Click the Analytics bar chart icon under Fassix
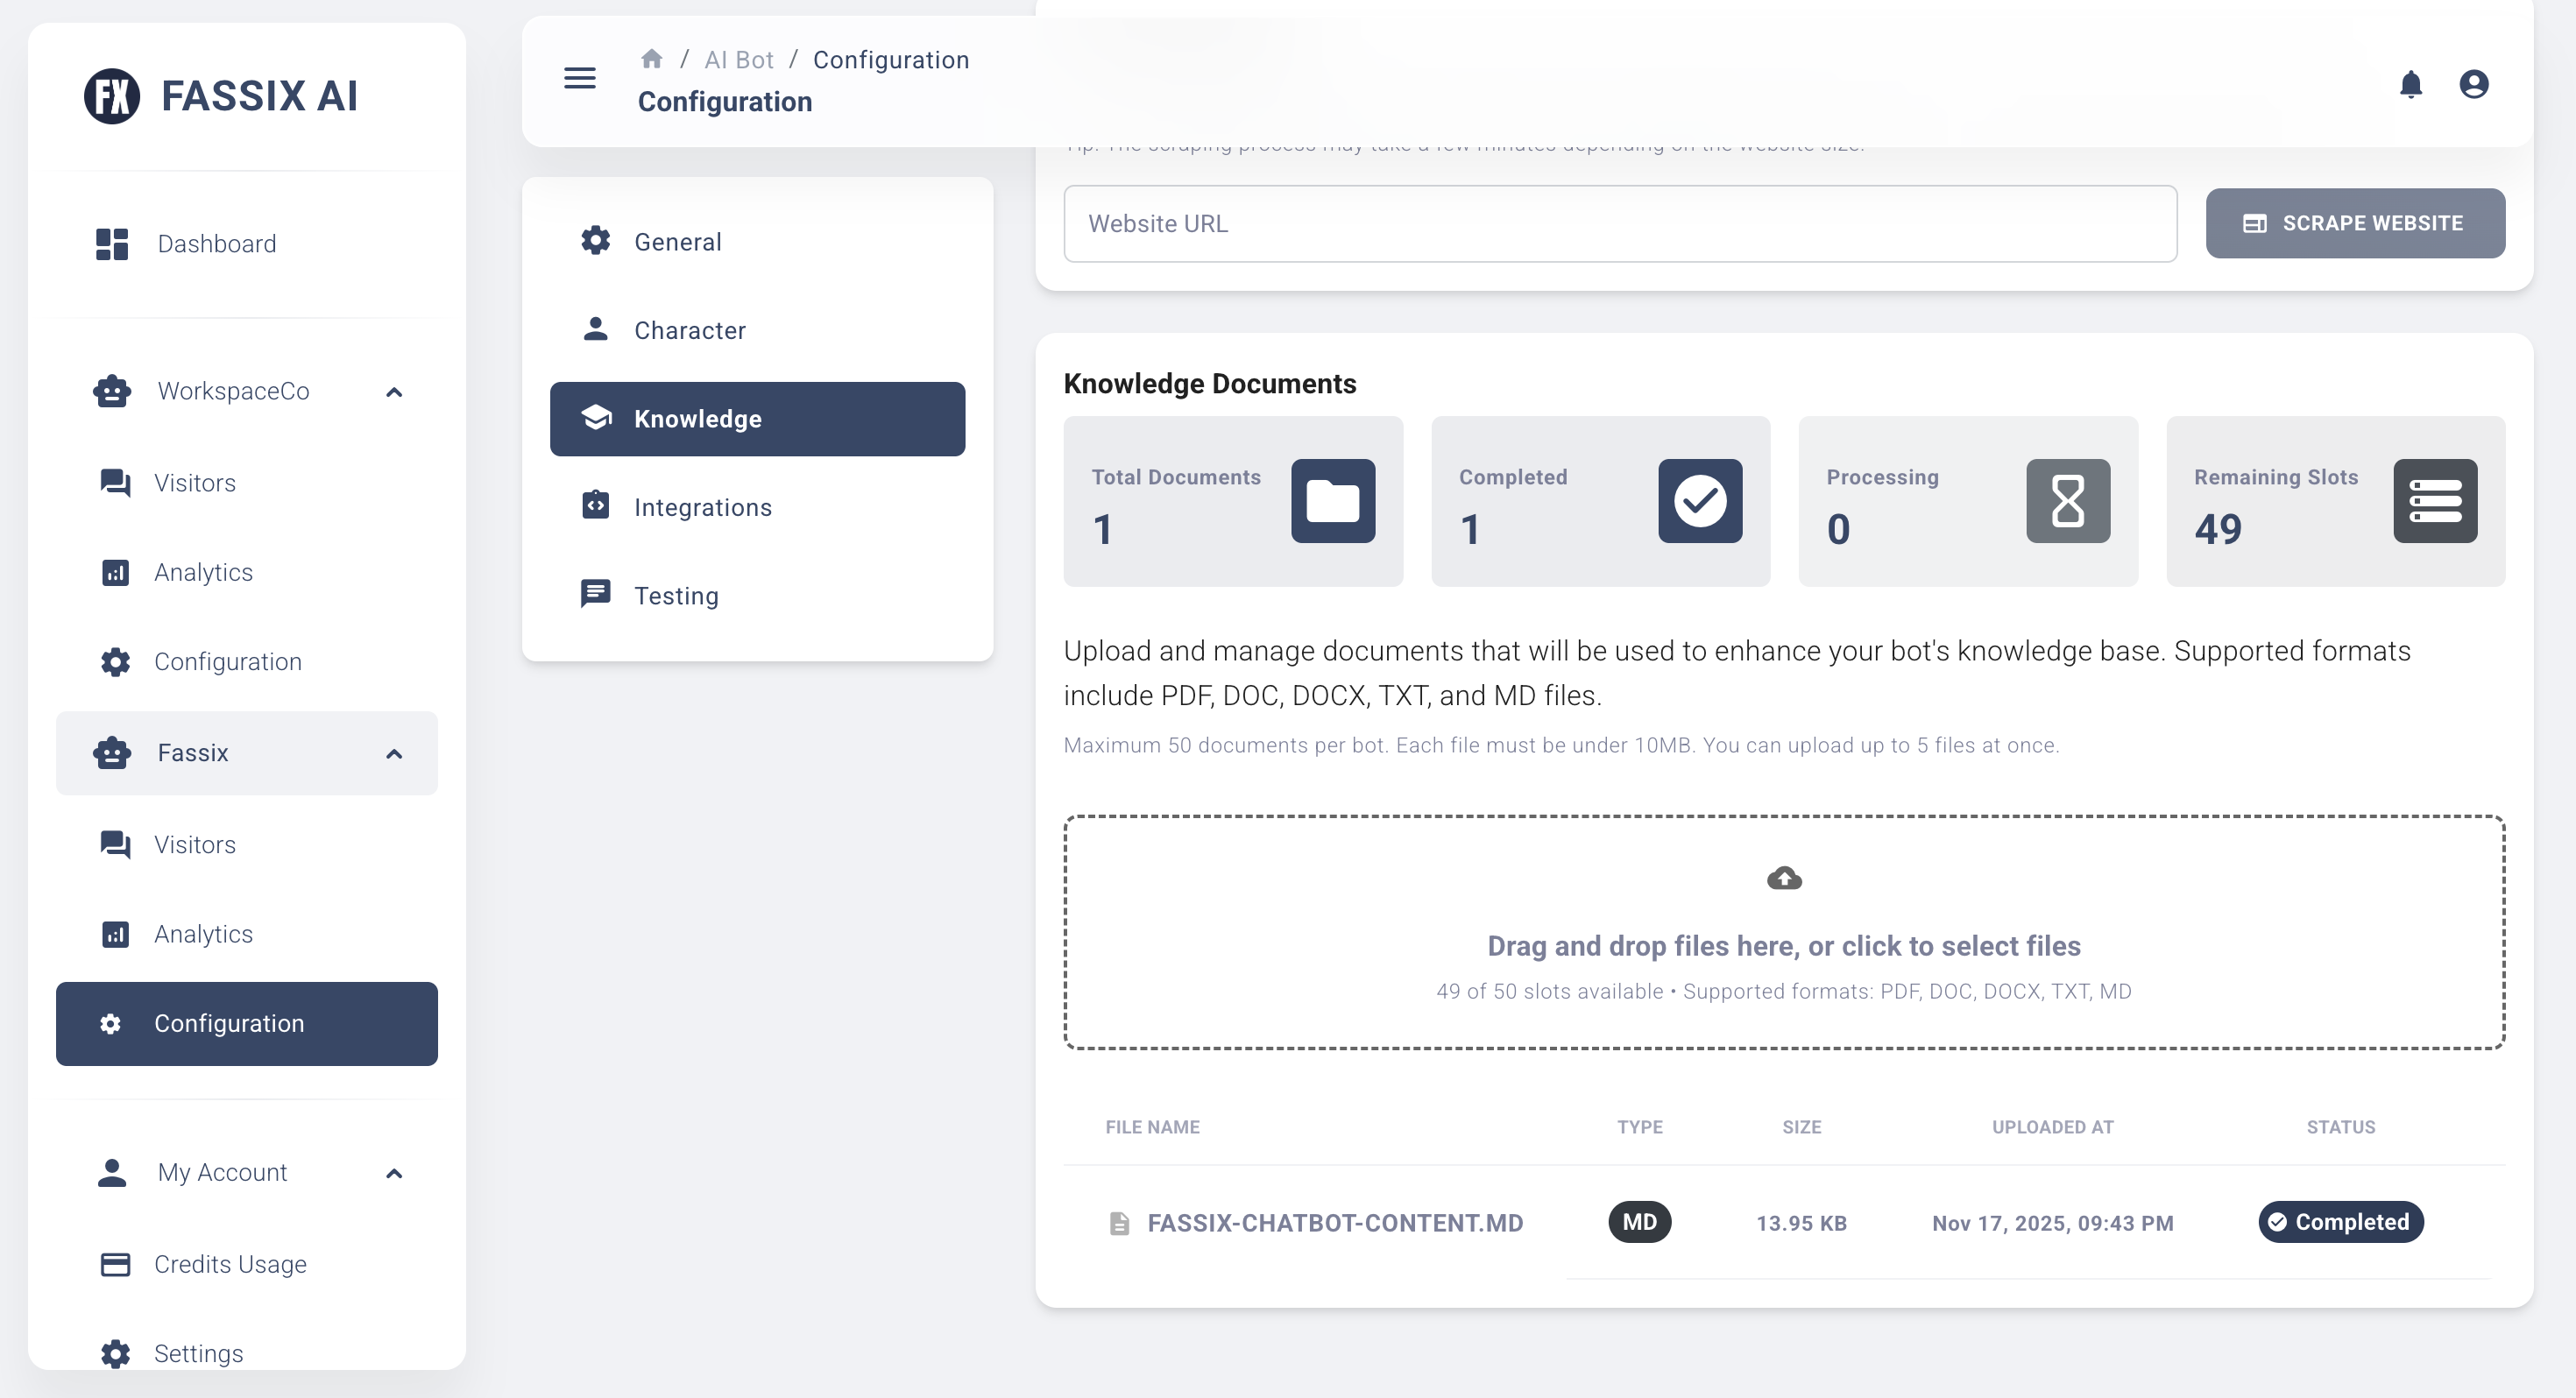Image resolution: width=2576 pixels, height=1398 pixels. click(114, 933)
